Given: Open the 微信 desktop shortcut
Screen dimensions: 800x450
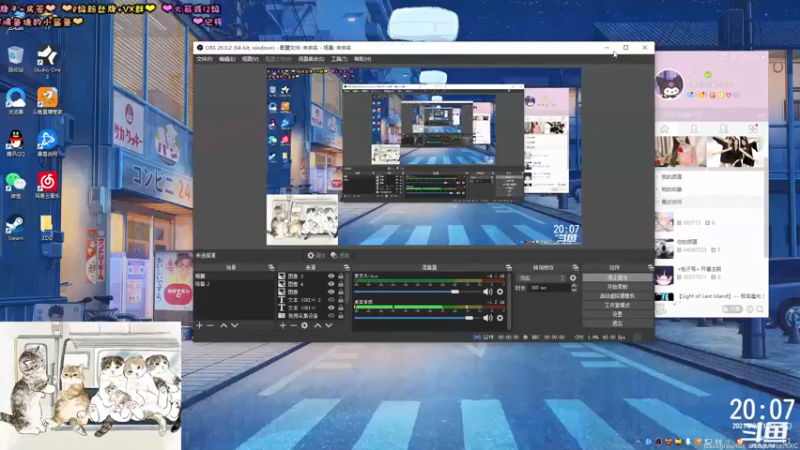Looking at the screenshot, I should (15, 185).
